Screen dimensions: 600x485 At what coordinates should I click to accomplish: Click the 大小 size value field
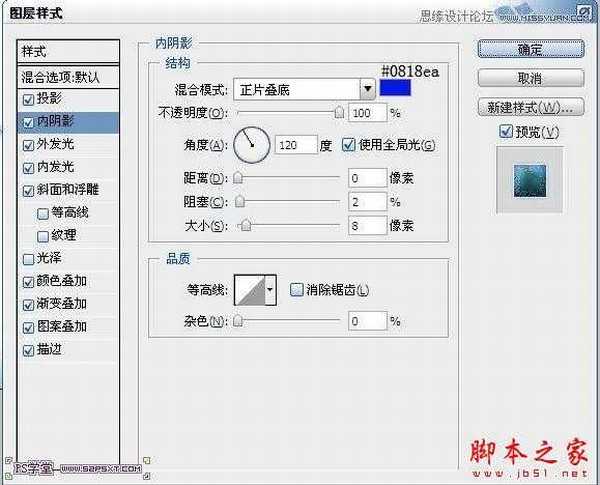367,225
